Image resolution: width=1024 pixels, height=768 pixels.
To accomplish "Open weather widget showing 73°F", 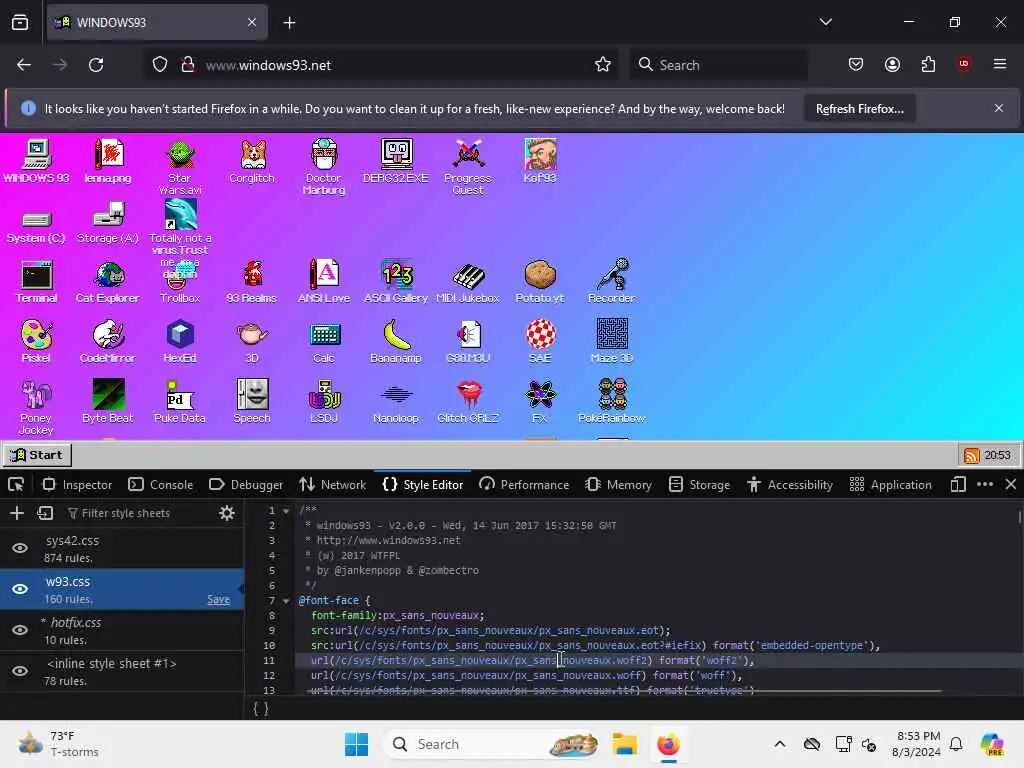I will tap(59, 744).
